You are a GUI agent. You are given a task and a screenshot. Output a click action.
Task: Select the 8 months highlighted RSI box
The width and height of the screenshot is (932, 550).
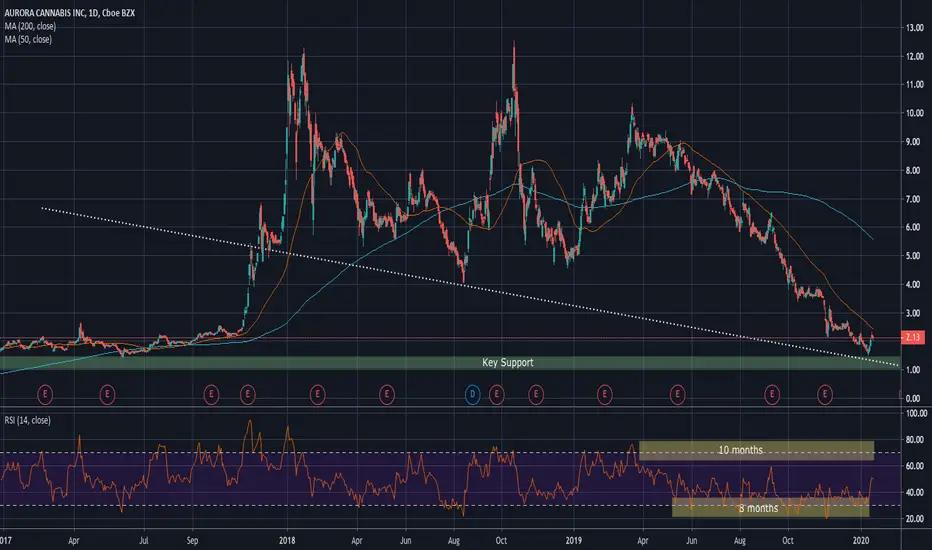[770, 508]
